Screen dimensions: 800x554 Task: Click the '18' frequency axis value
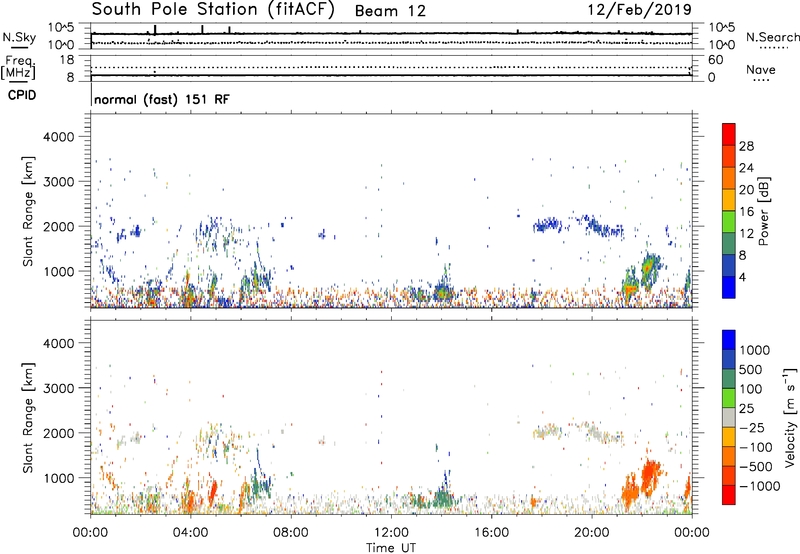[67, 60]
